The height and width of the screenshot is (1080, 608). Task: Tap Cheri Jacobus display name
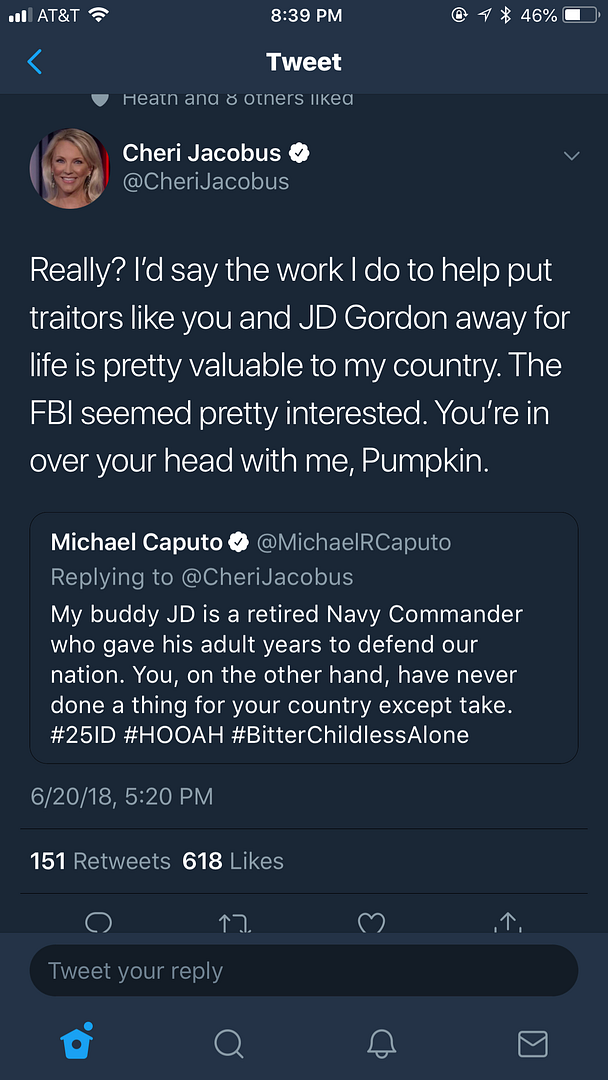pyautogui.click(x=203, y=153)
